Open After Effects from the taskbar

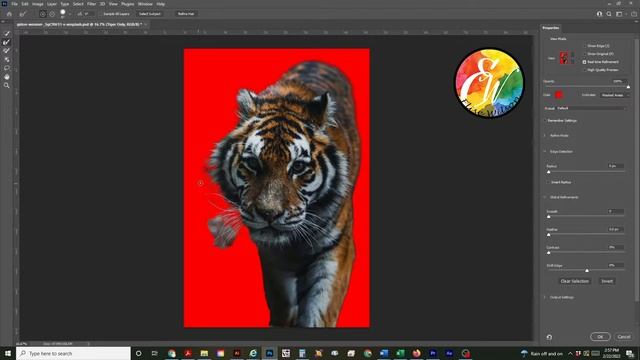pyautogui.click(x=449, y=353)
